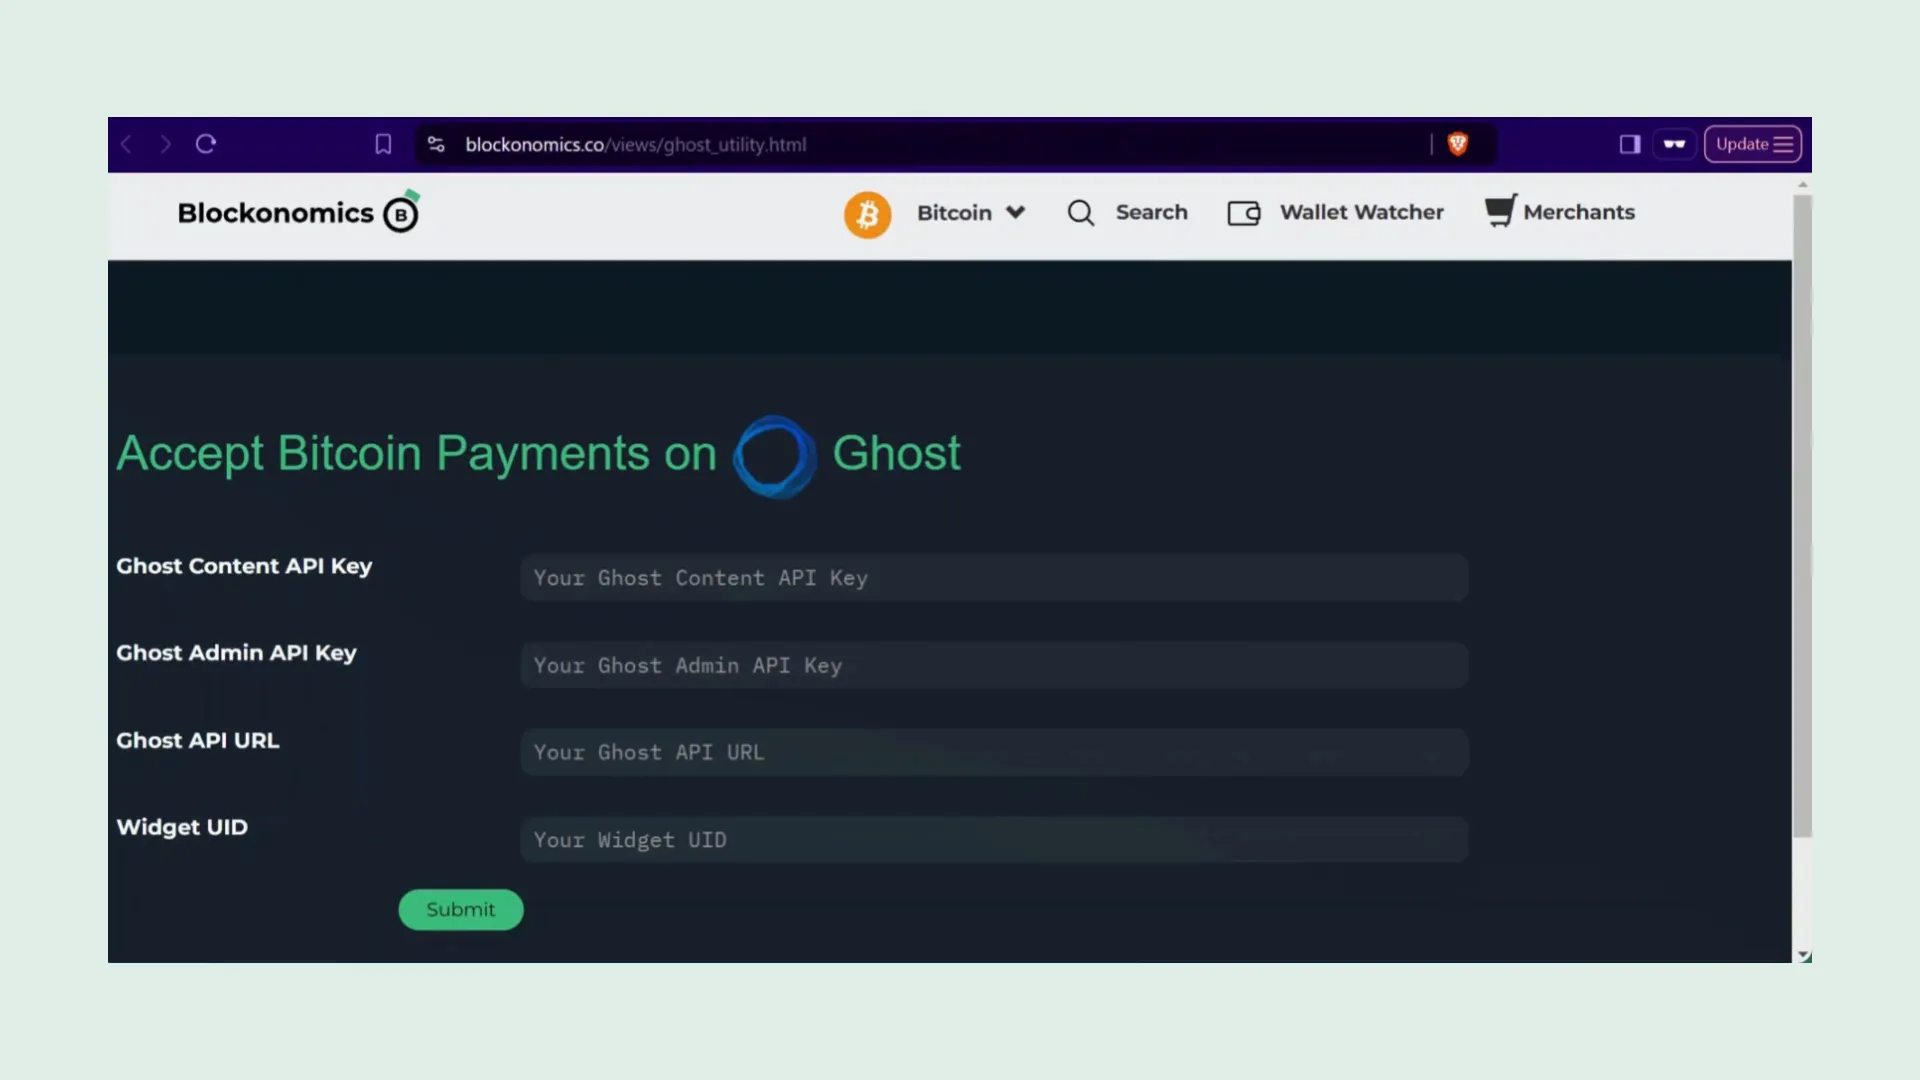
Task: Bookmark this page using bookmark icon
Action: click(x=383, y=144)
